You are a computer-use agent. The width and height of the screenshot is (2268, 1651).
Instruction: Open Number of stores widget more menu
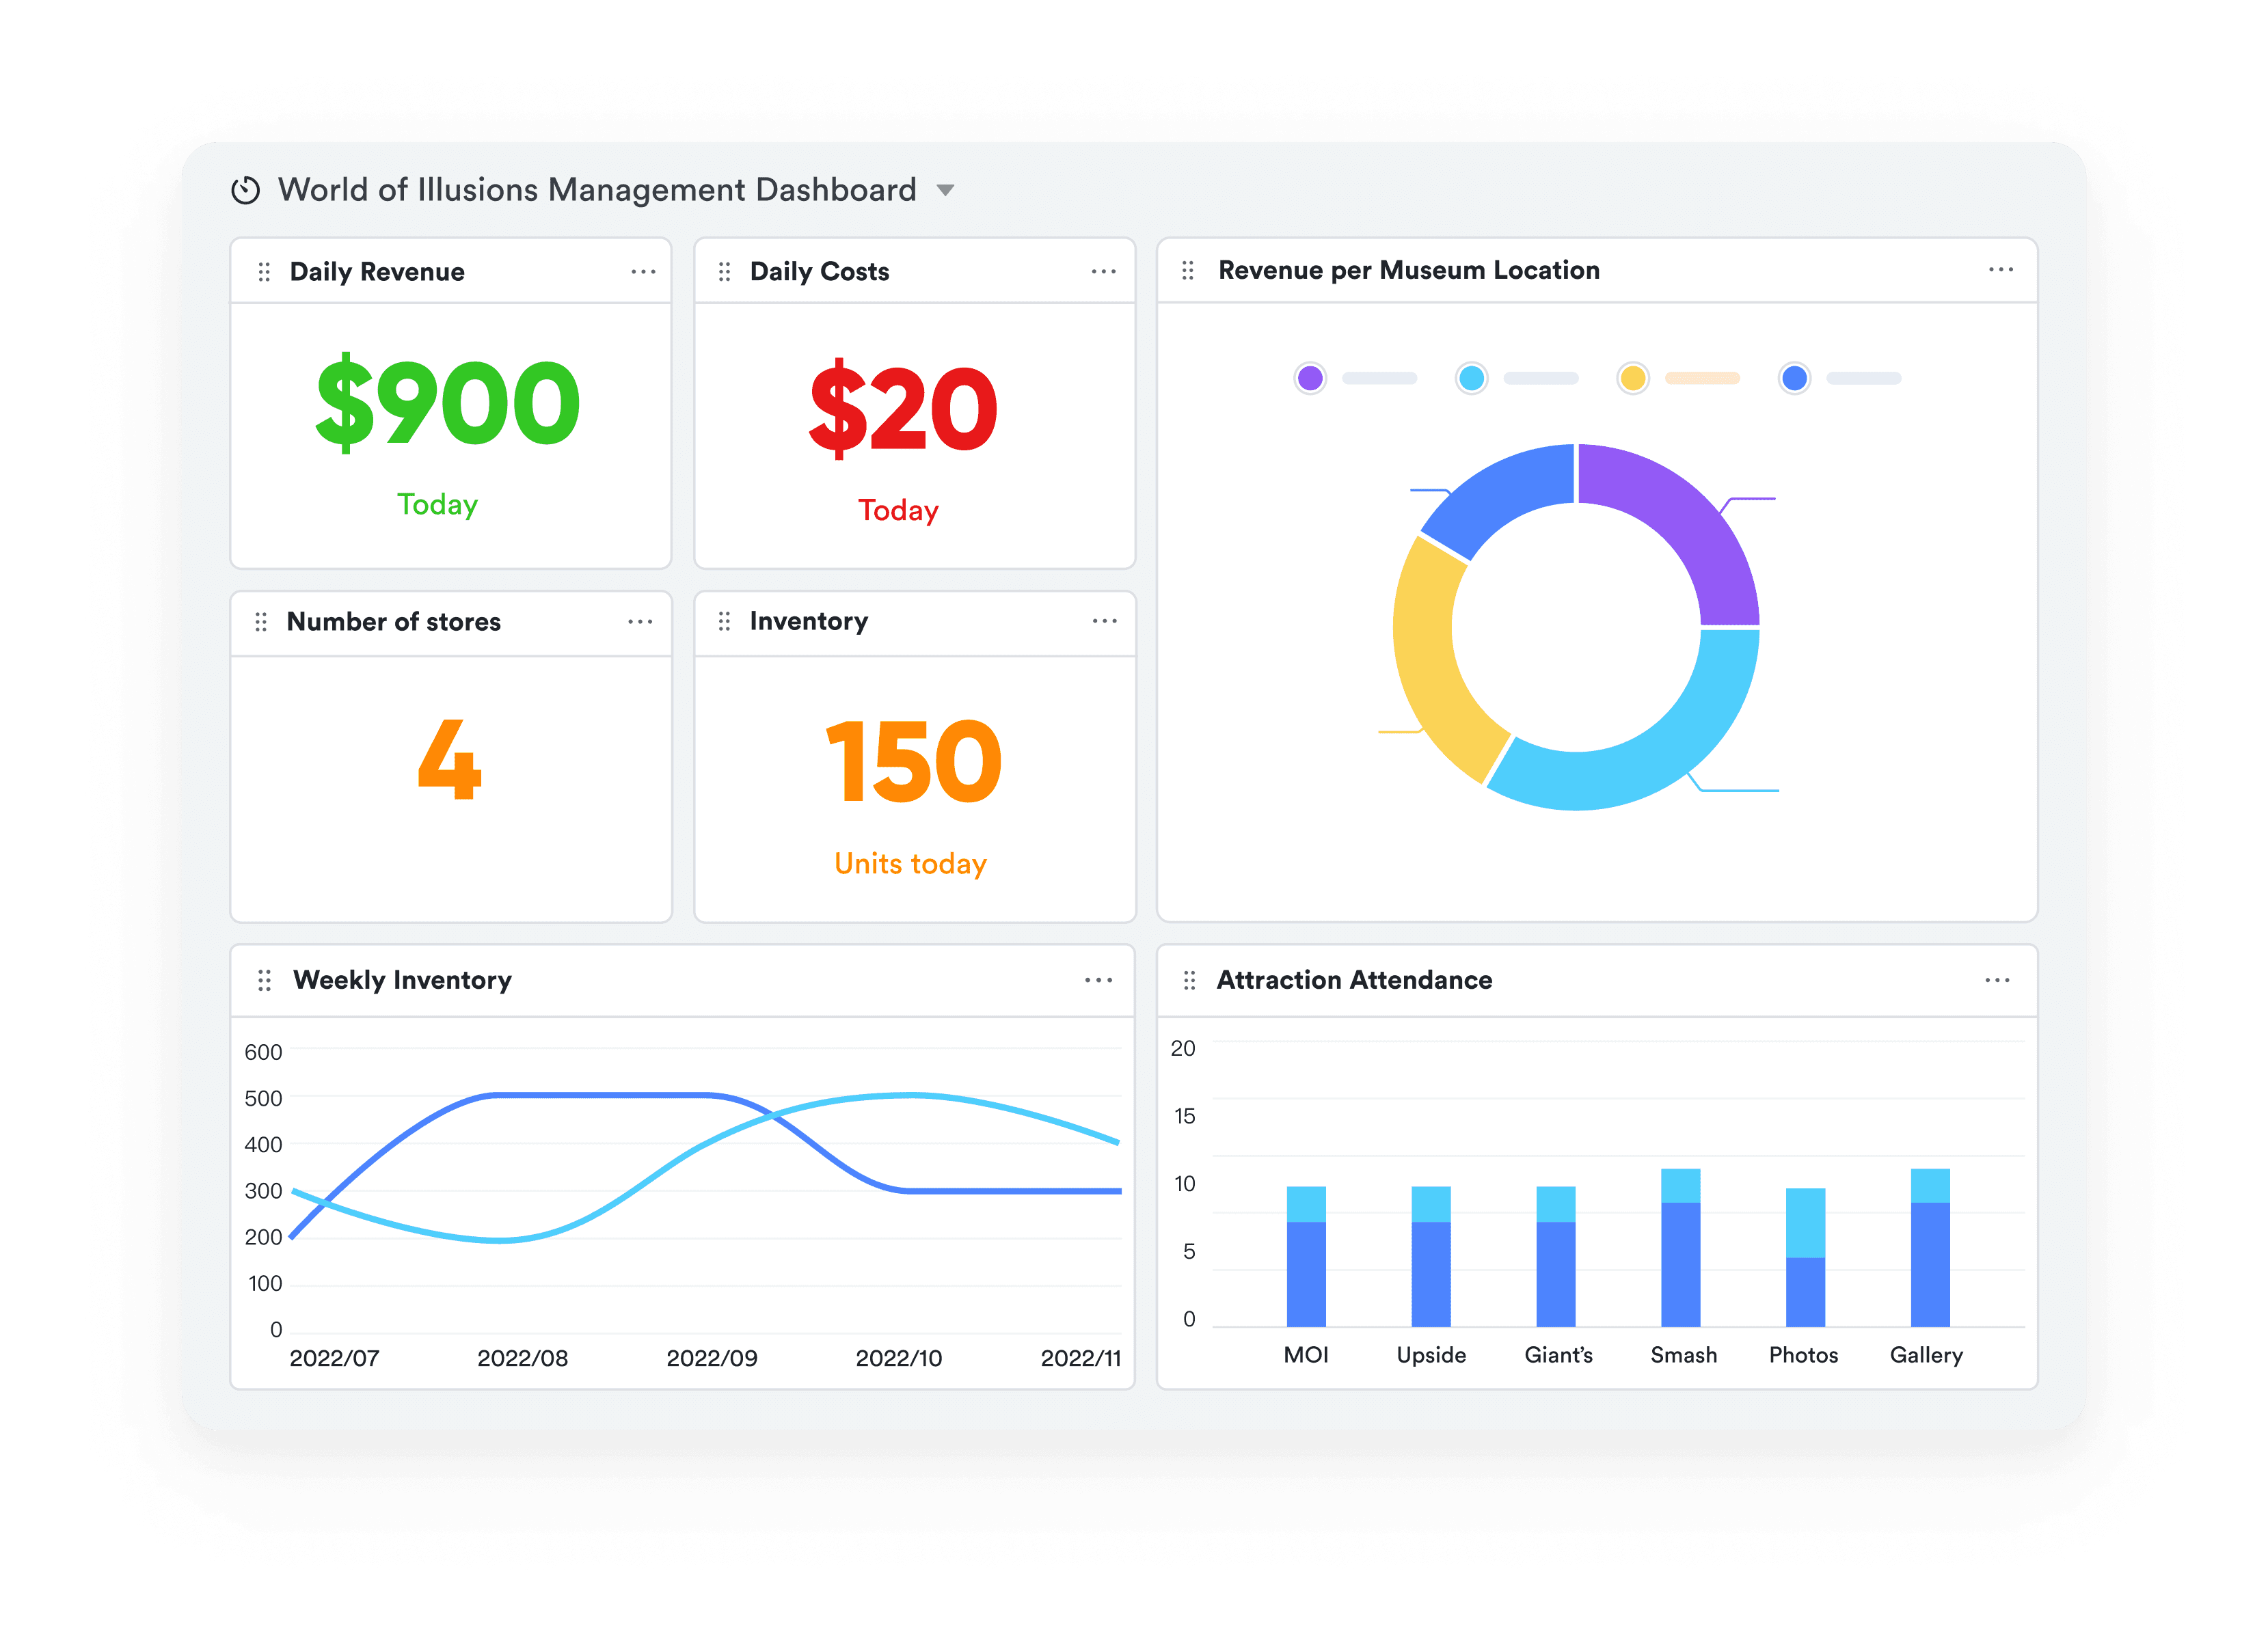click(640, 622)
